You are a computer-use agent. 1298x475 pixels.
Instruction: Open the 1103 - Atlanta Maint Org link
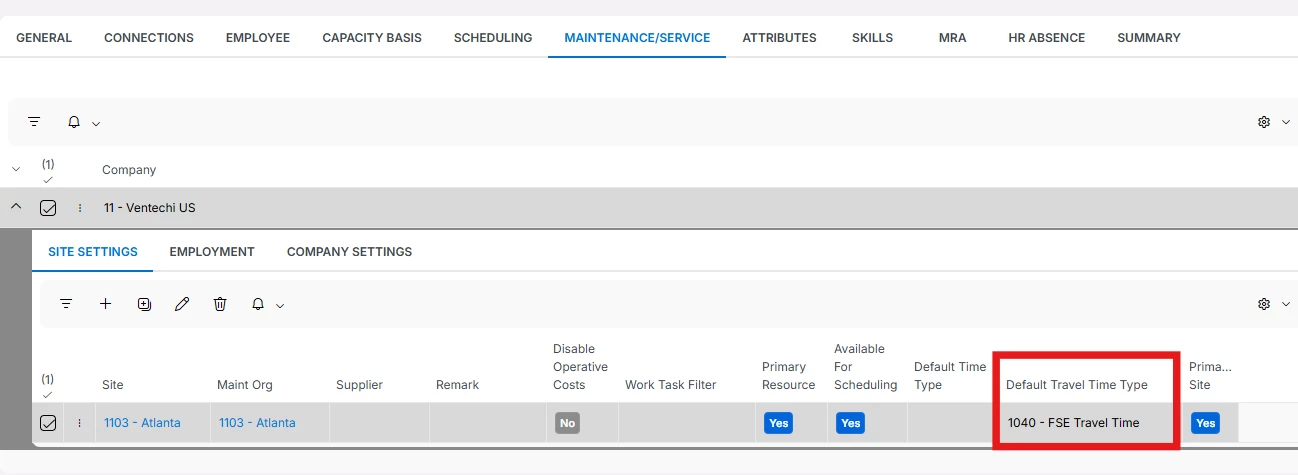coord(257,423)
